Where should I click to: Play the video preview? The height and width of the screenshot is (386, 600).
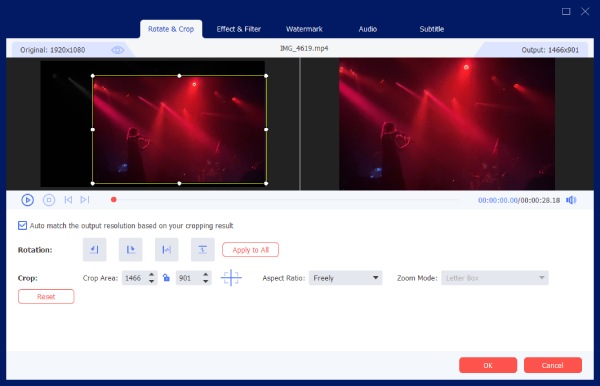(27, 200)
